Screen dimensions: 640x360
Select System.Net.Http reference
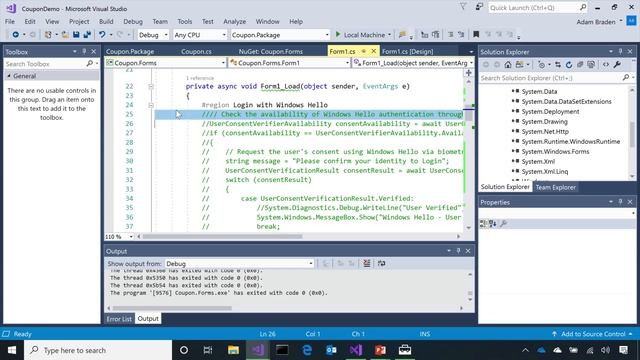click(x=545, y=131)
